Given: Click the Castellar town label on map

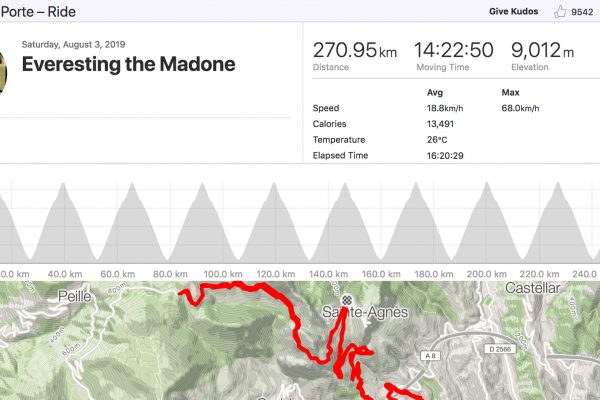Looking at the screenshot, I should (534, 287).
